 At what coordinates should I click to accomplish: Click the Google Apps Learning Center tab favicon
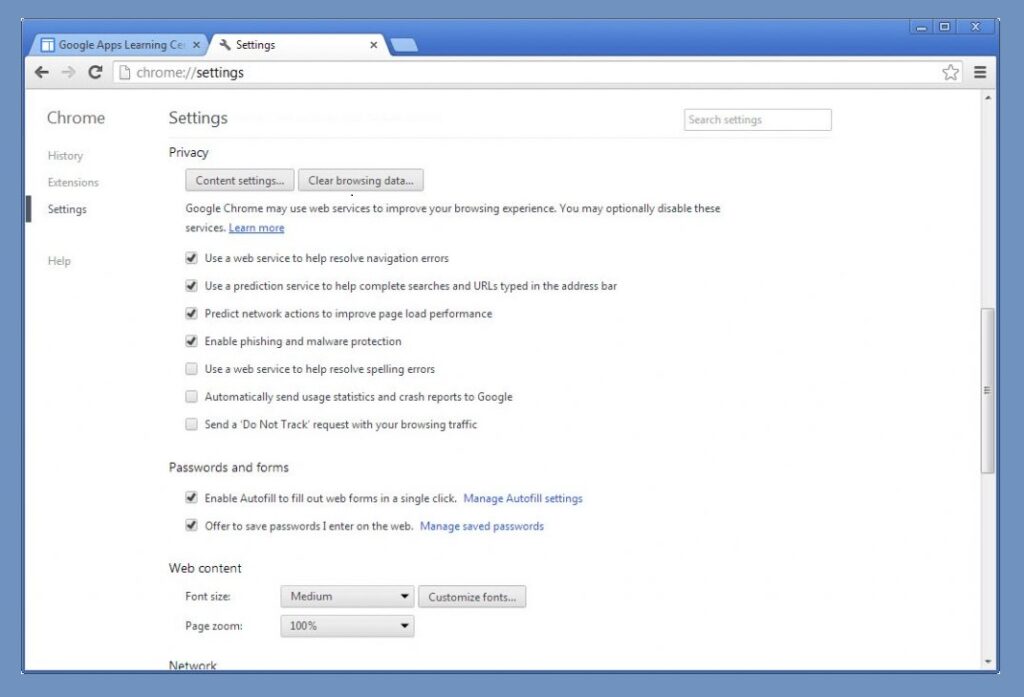coord(47,44)
